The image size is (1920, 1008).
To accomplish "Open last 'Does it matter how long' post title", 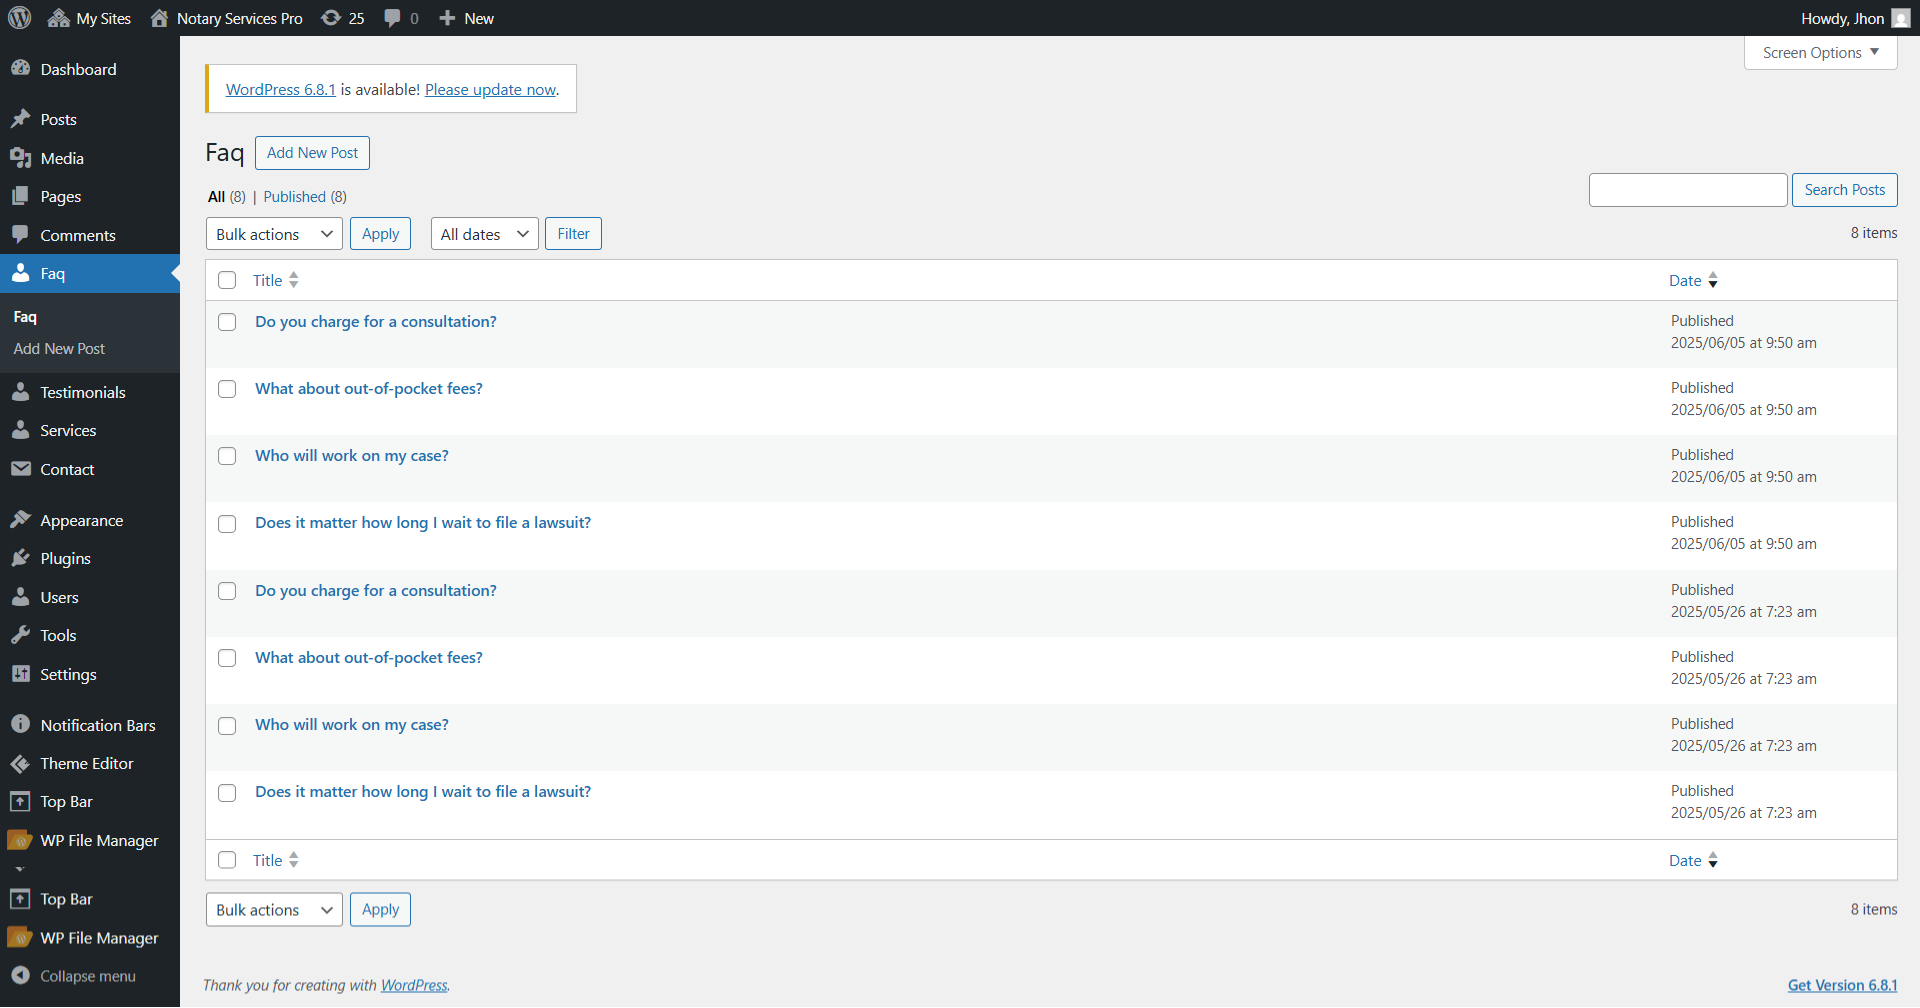I will [423, 791].
